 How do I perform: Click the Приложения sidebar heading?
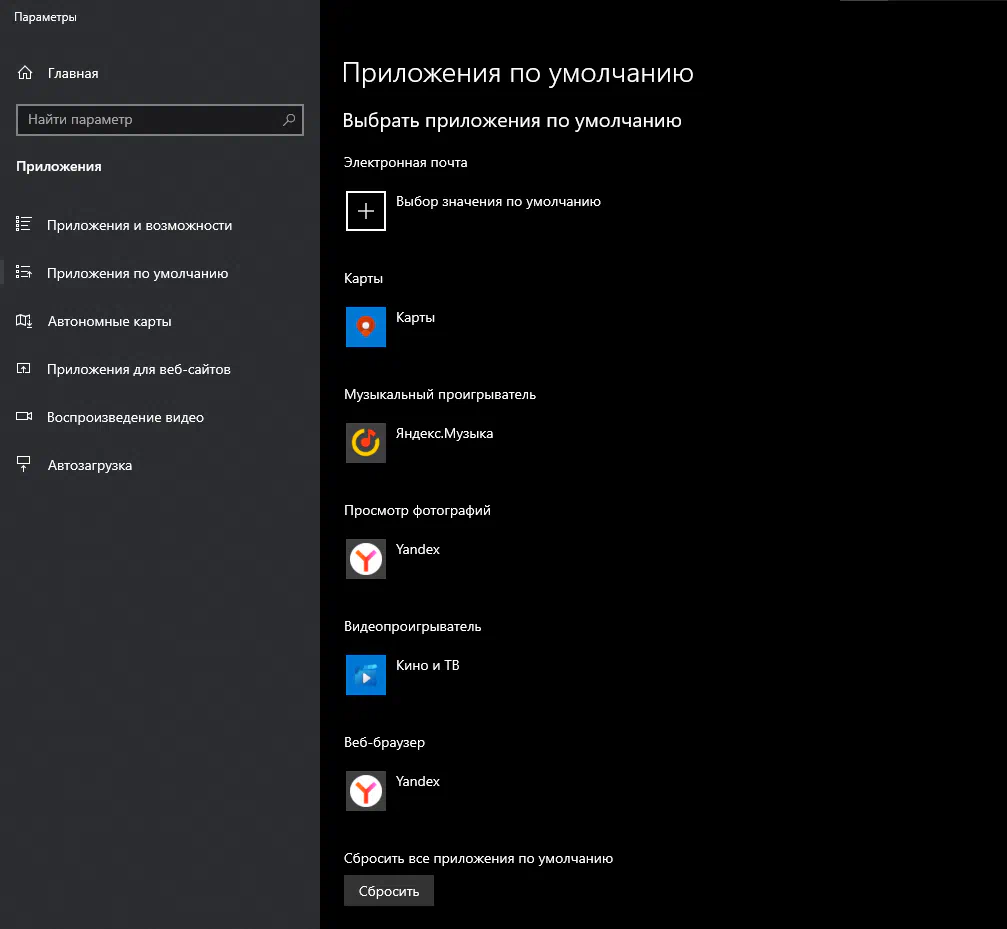[58, 166]
